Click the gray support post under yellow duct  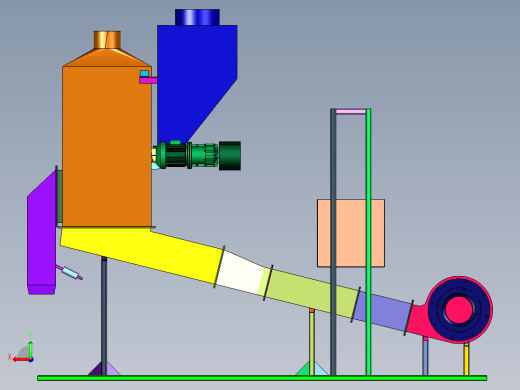tap(104, 317)
